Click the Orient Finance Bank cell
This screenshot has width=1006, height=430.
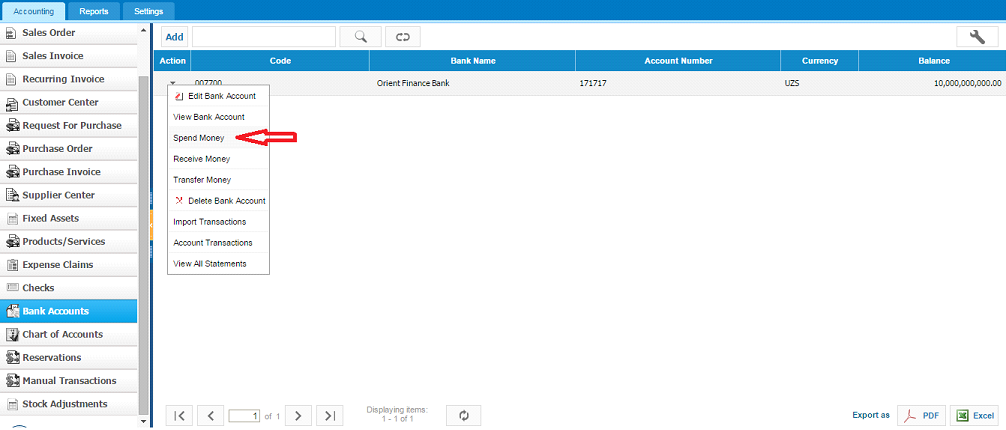pos(413,83)
